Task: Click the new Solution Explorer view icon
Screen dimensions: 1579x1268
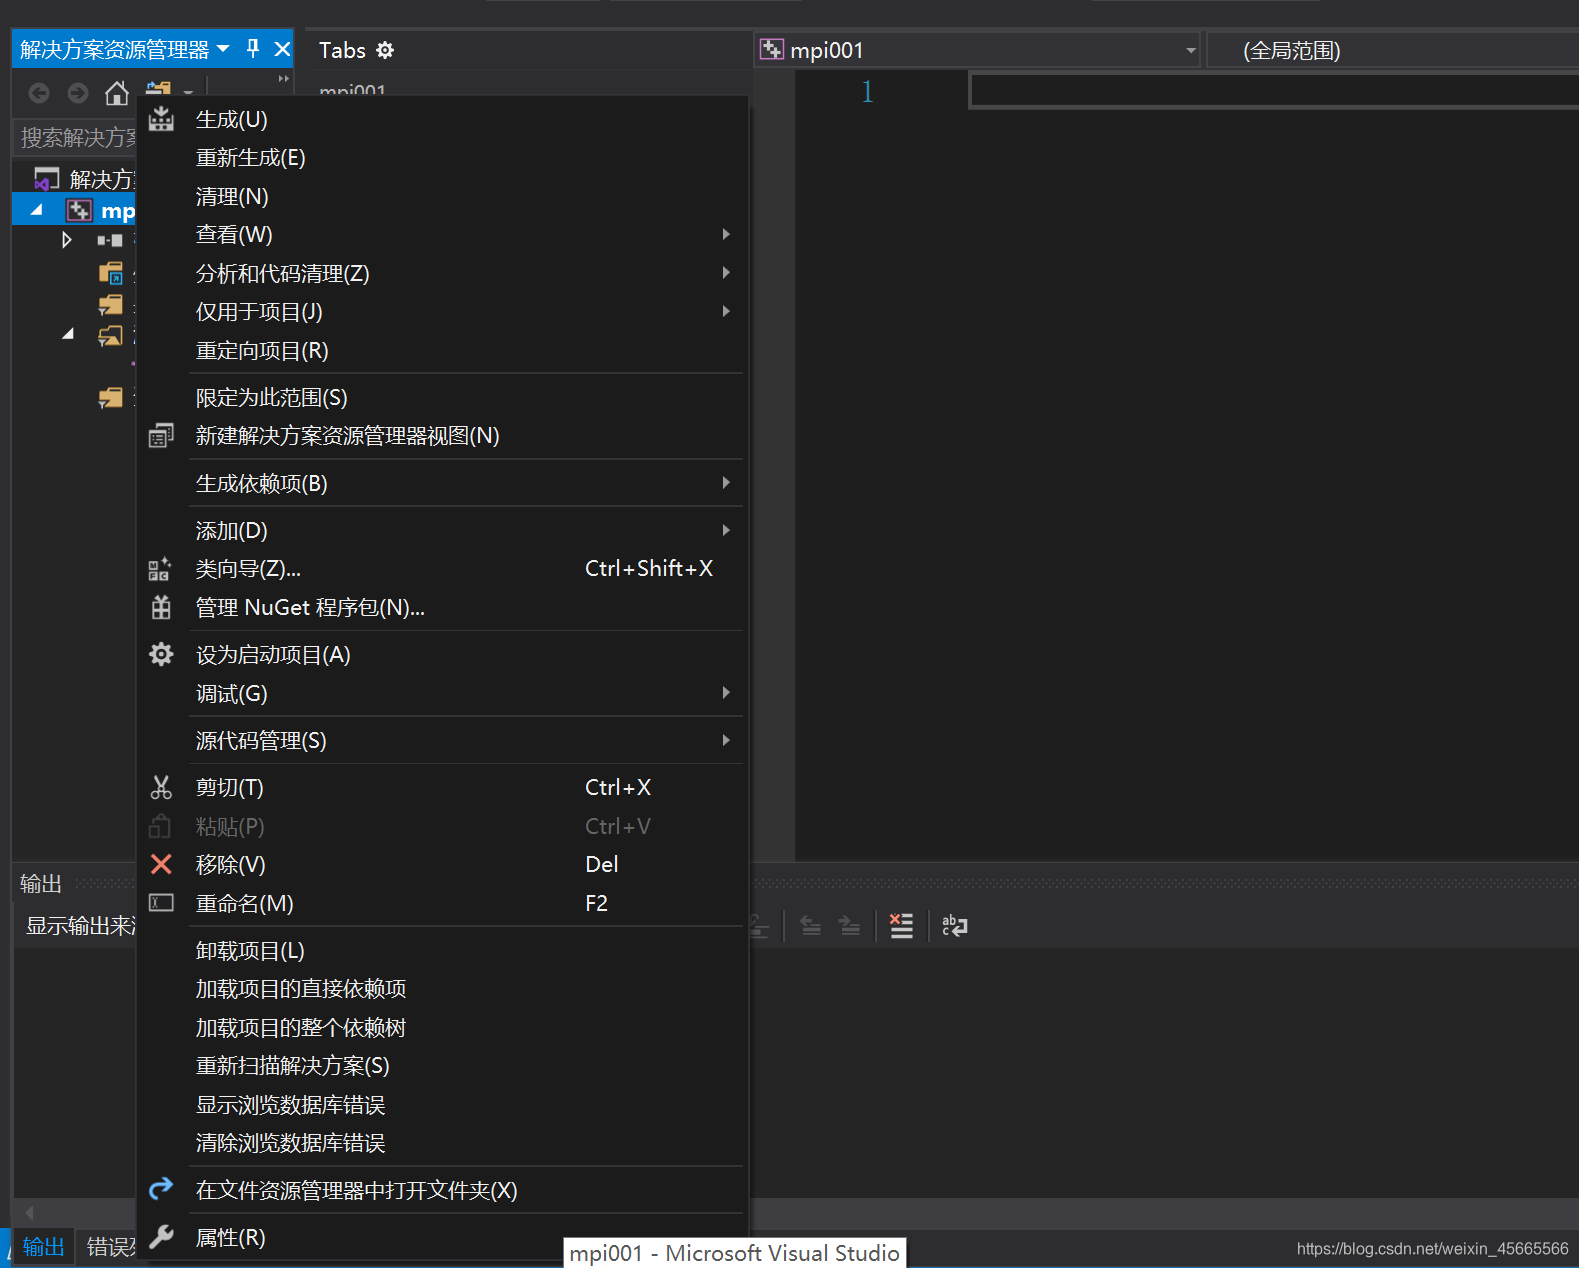Action: 161,436
